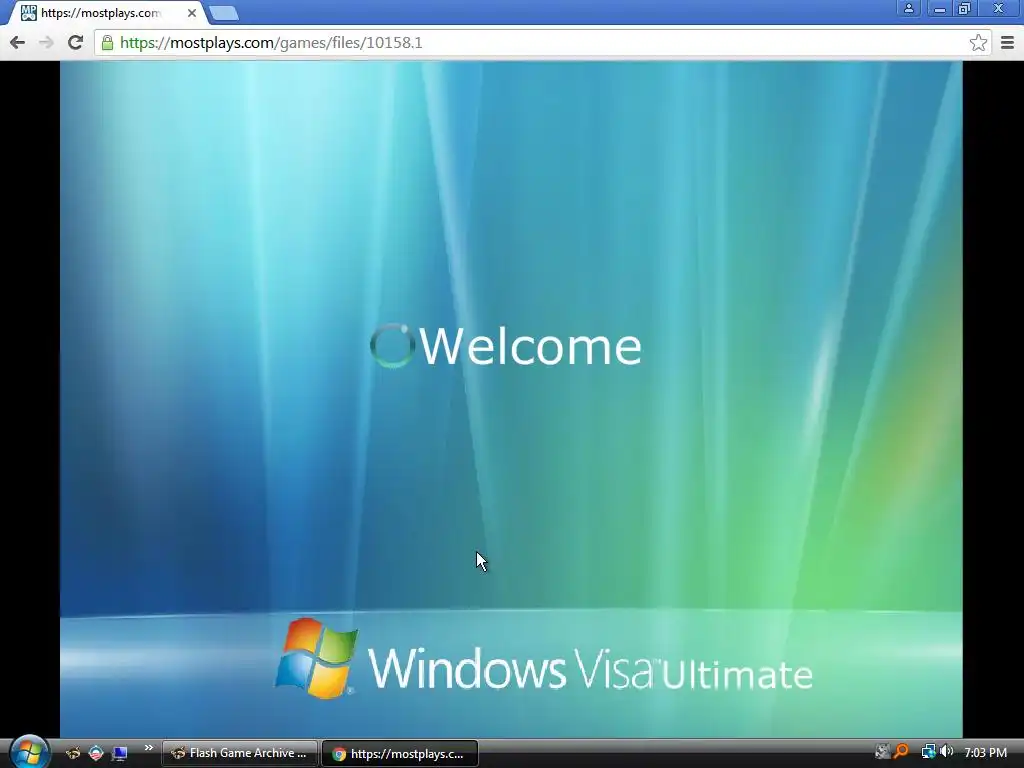Click the Windows Visa Ultimate text
This screenshot has height=768, width=1024.
(x=590, y=669)
